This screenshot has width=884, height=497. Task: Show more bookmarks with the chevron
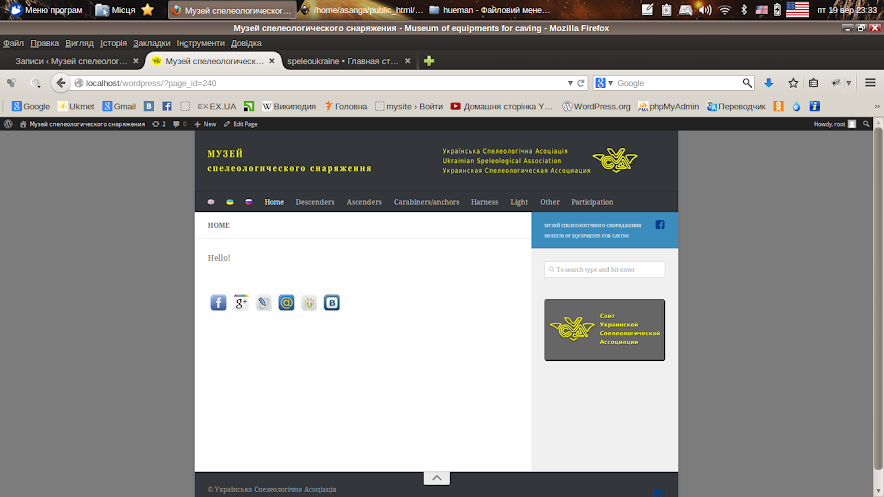tap(877, 106)
